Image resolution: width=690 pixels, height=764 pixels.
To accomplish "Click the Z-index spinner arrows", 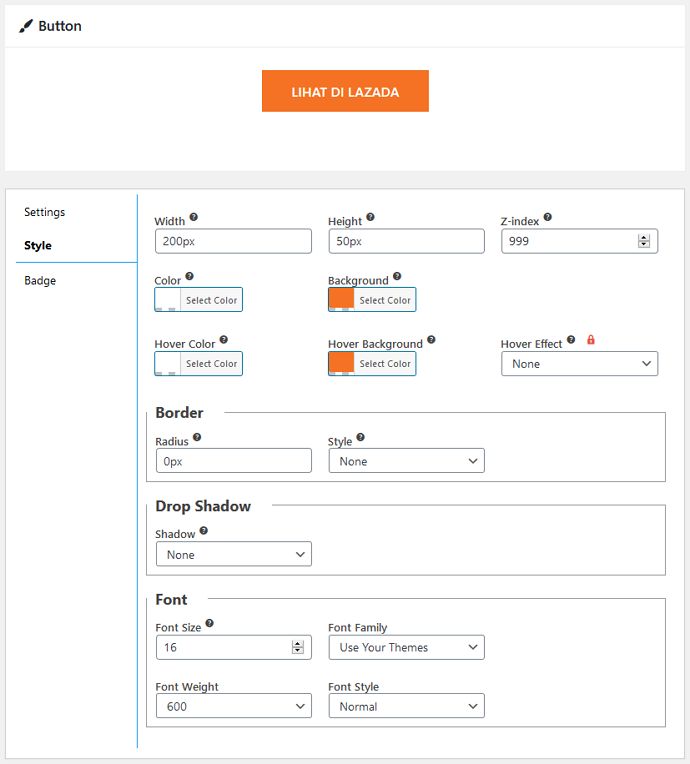I will 644,241.
